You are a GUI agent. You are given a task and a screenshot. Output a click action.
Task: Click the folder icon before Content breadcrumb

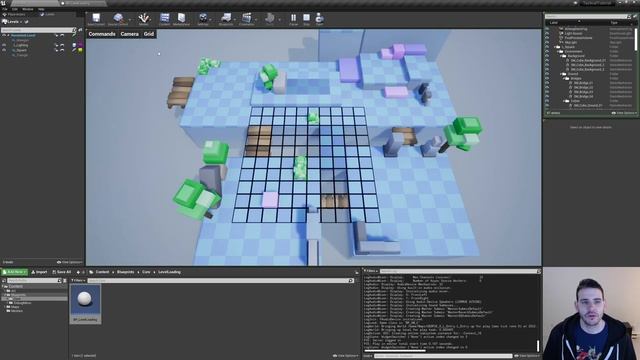coord(91,272)
